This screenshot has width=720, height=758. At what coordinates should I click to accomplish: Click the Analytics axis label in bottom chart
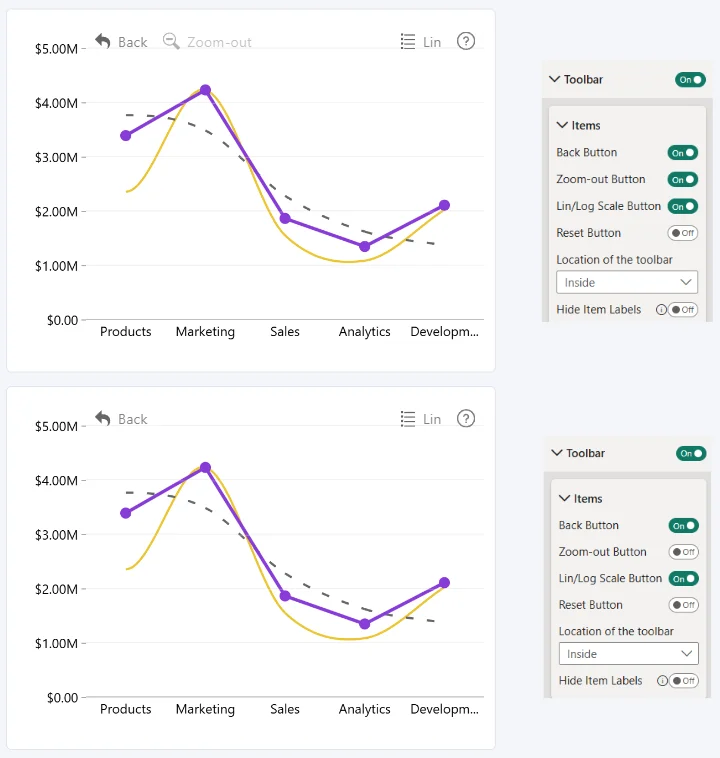pyautogui.click(x=365, y=710)
